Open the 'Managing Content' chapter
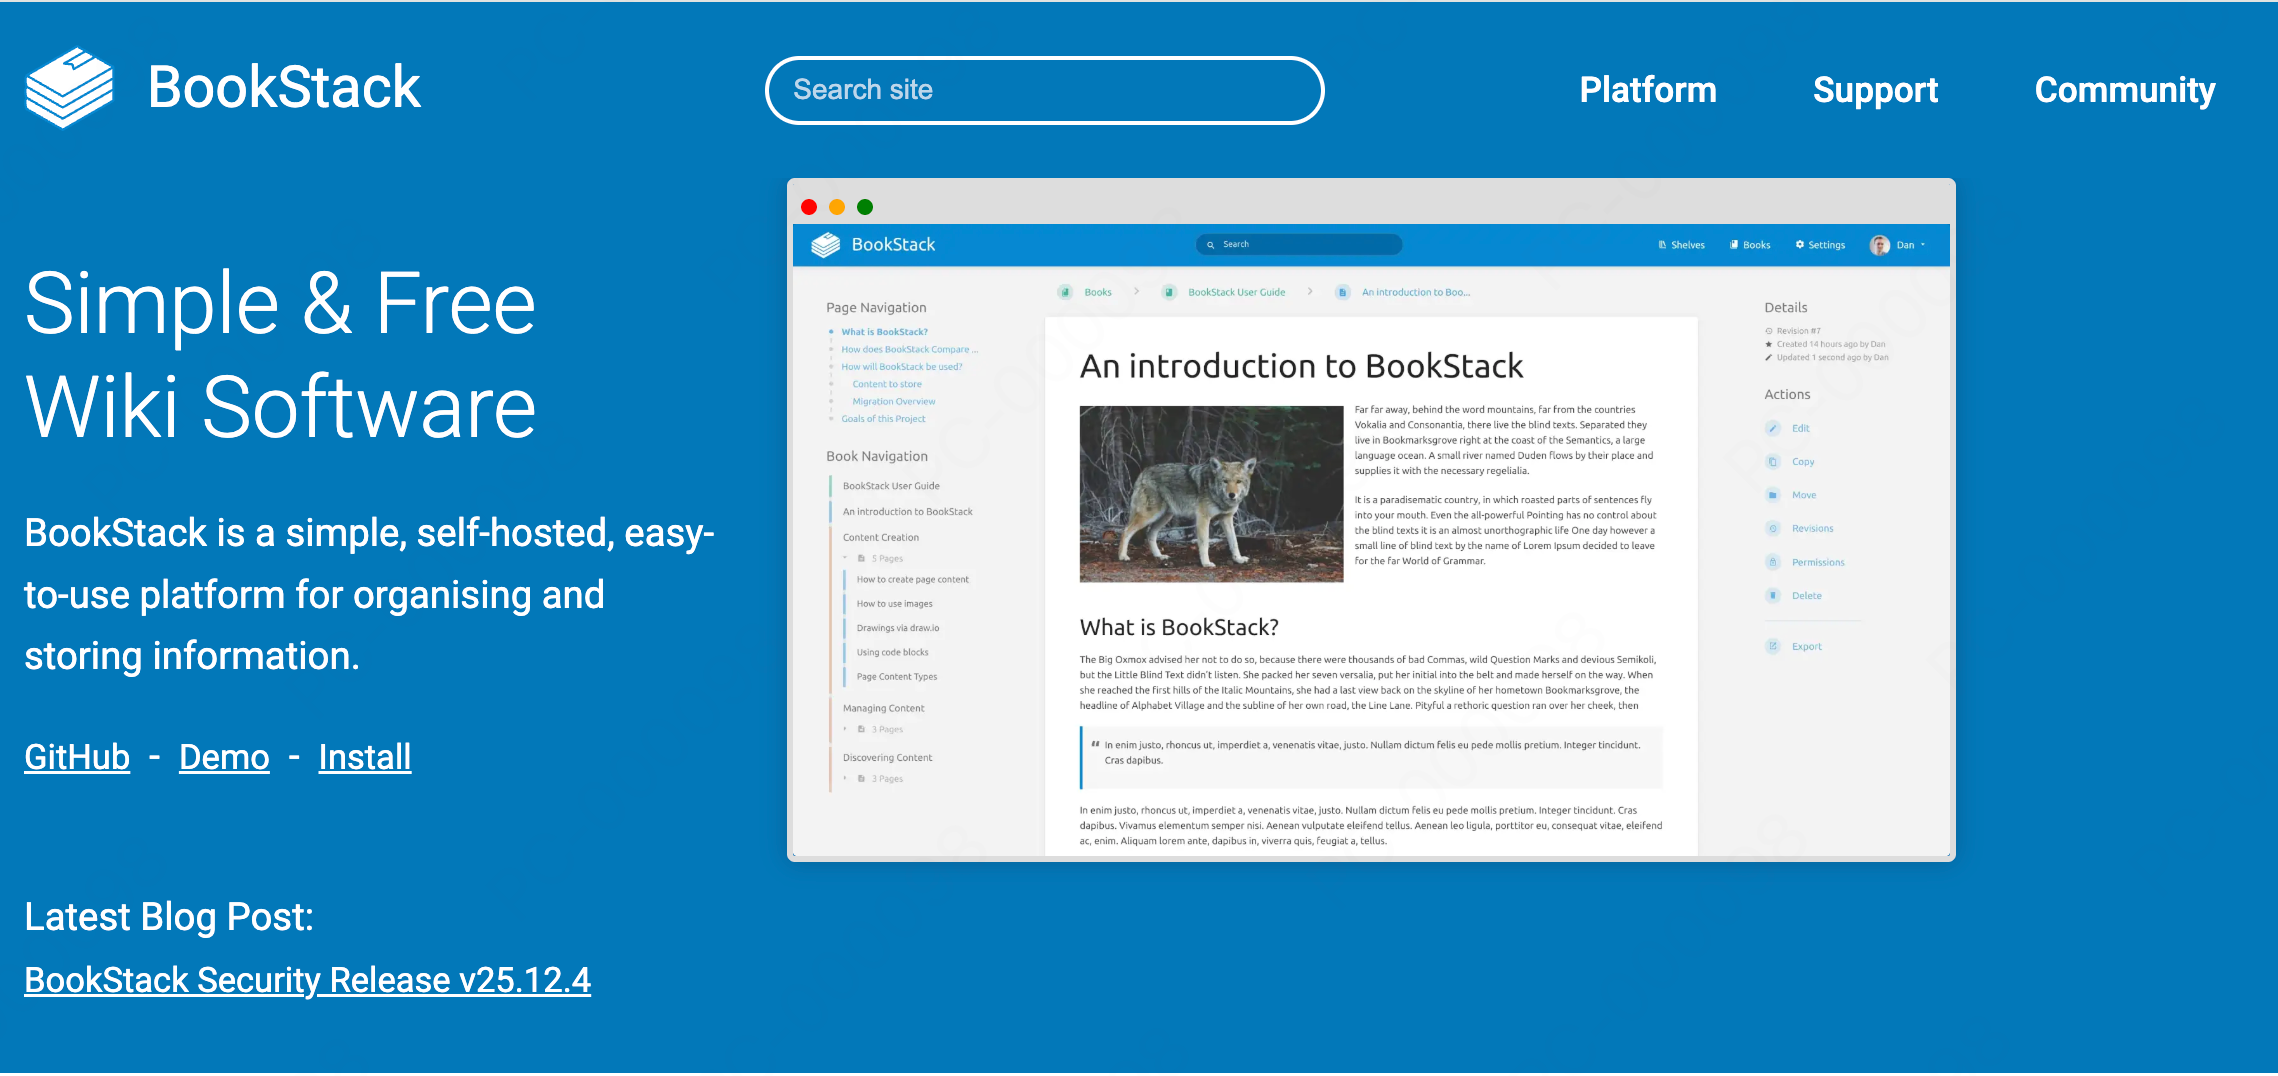The width and height of the screenshot is (2278, 1076). tap(883, 709)
